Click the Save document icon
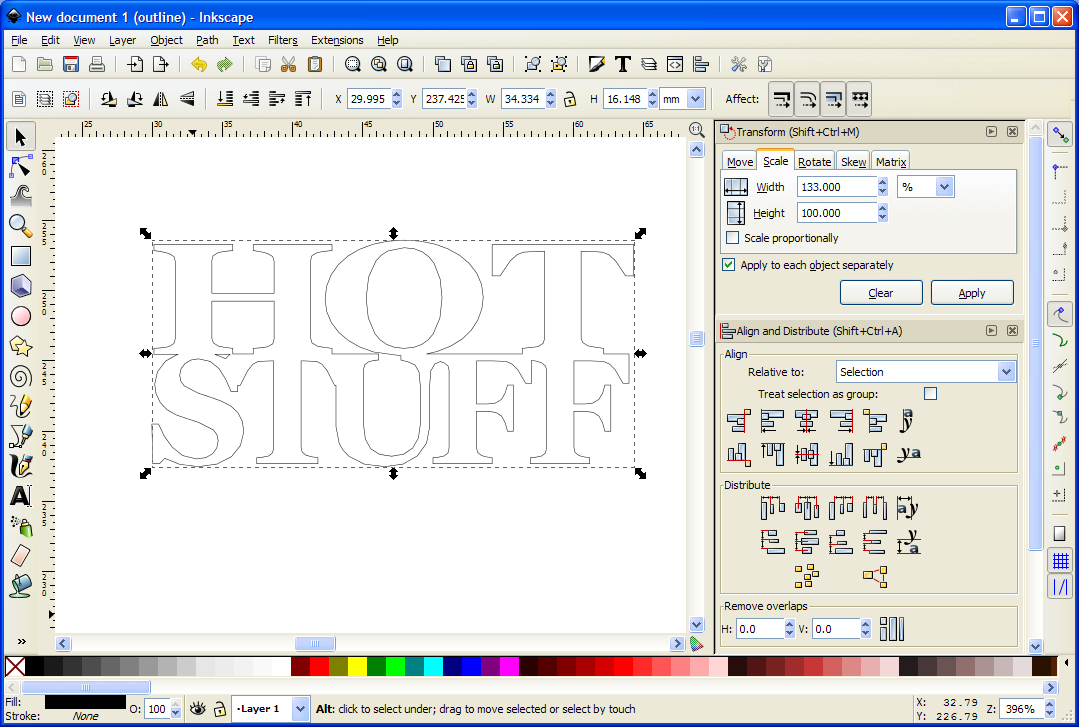 71,65
